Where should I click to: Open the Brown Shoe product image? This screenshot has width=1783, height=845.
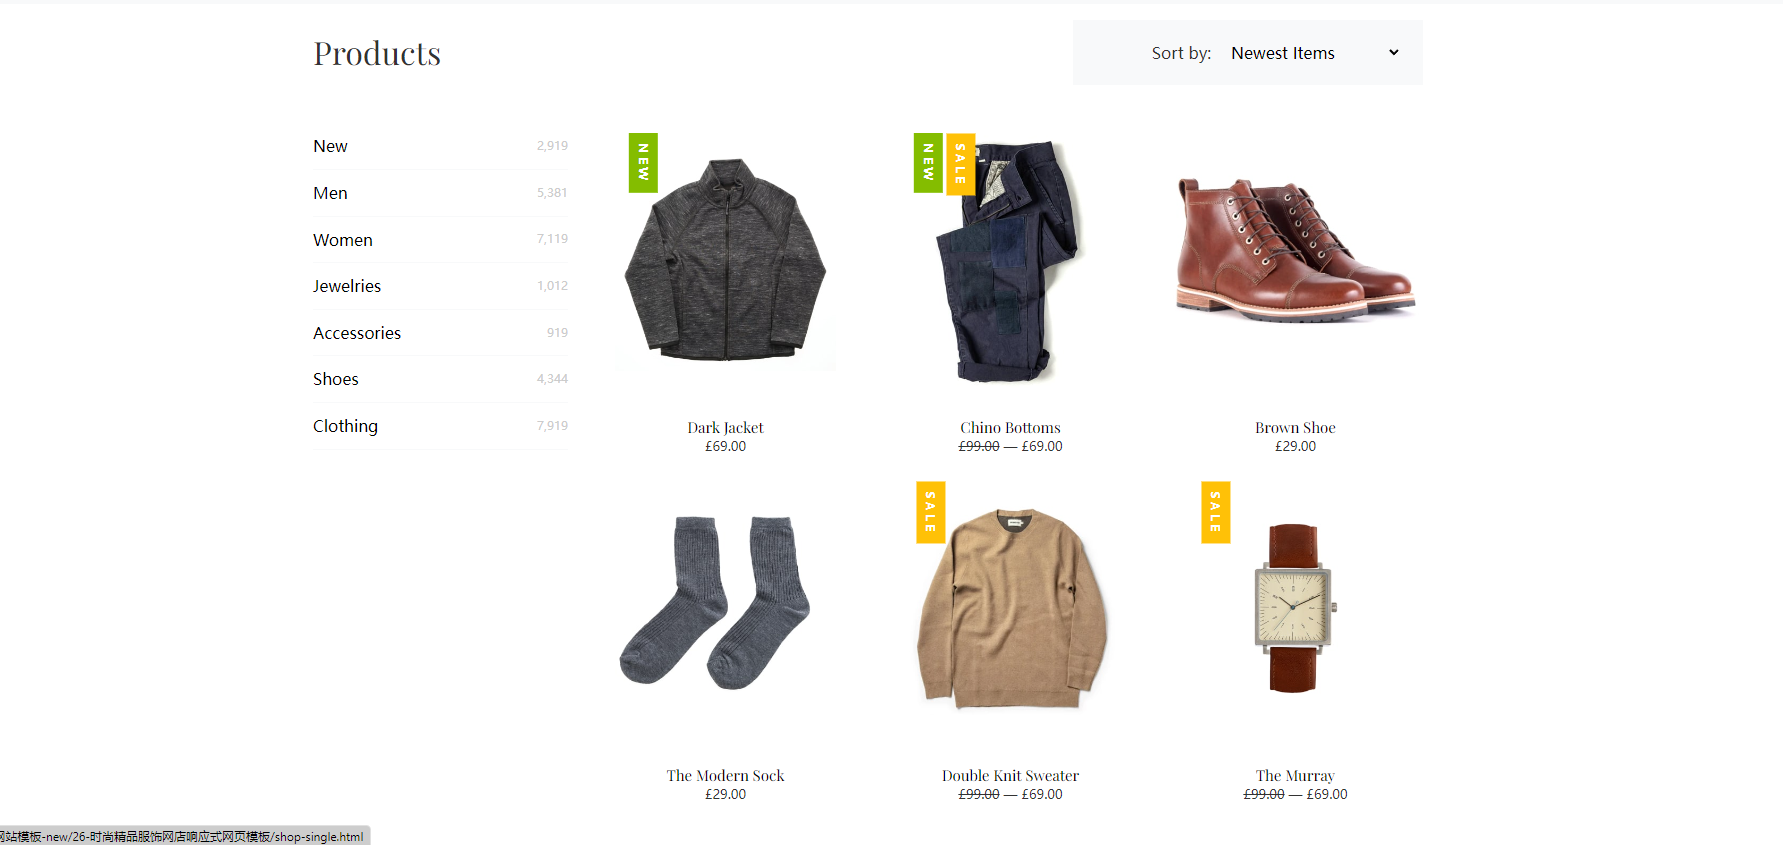[x=1296, y=250]
